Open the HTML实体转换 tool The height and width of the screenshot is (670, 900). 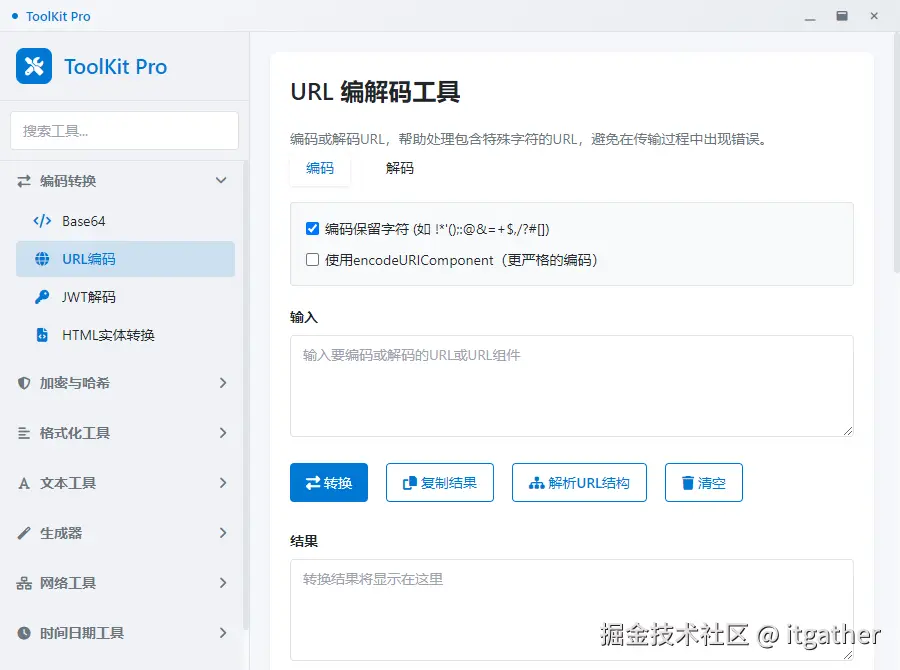pos(125,335)
